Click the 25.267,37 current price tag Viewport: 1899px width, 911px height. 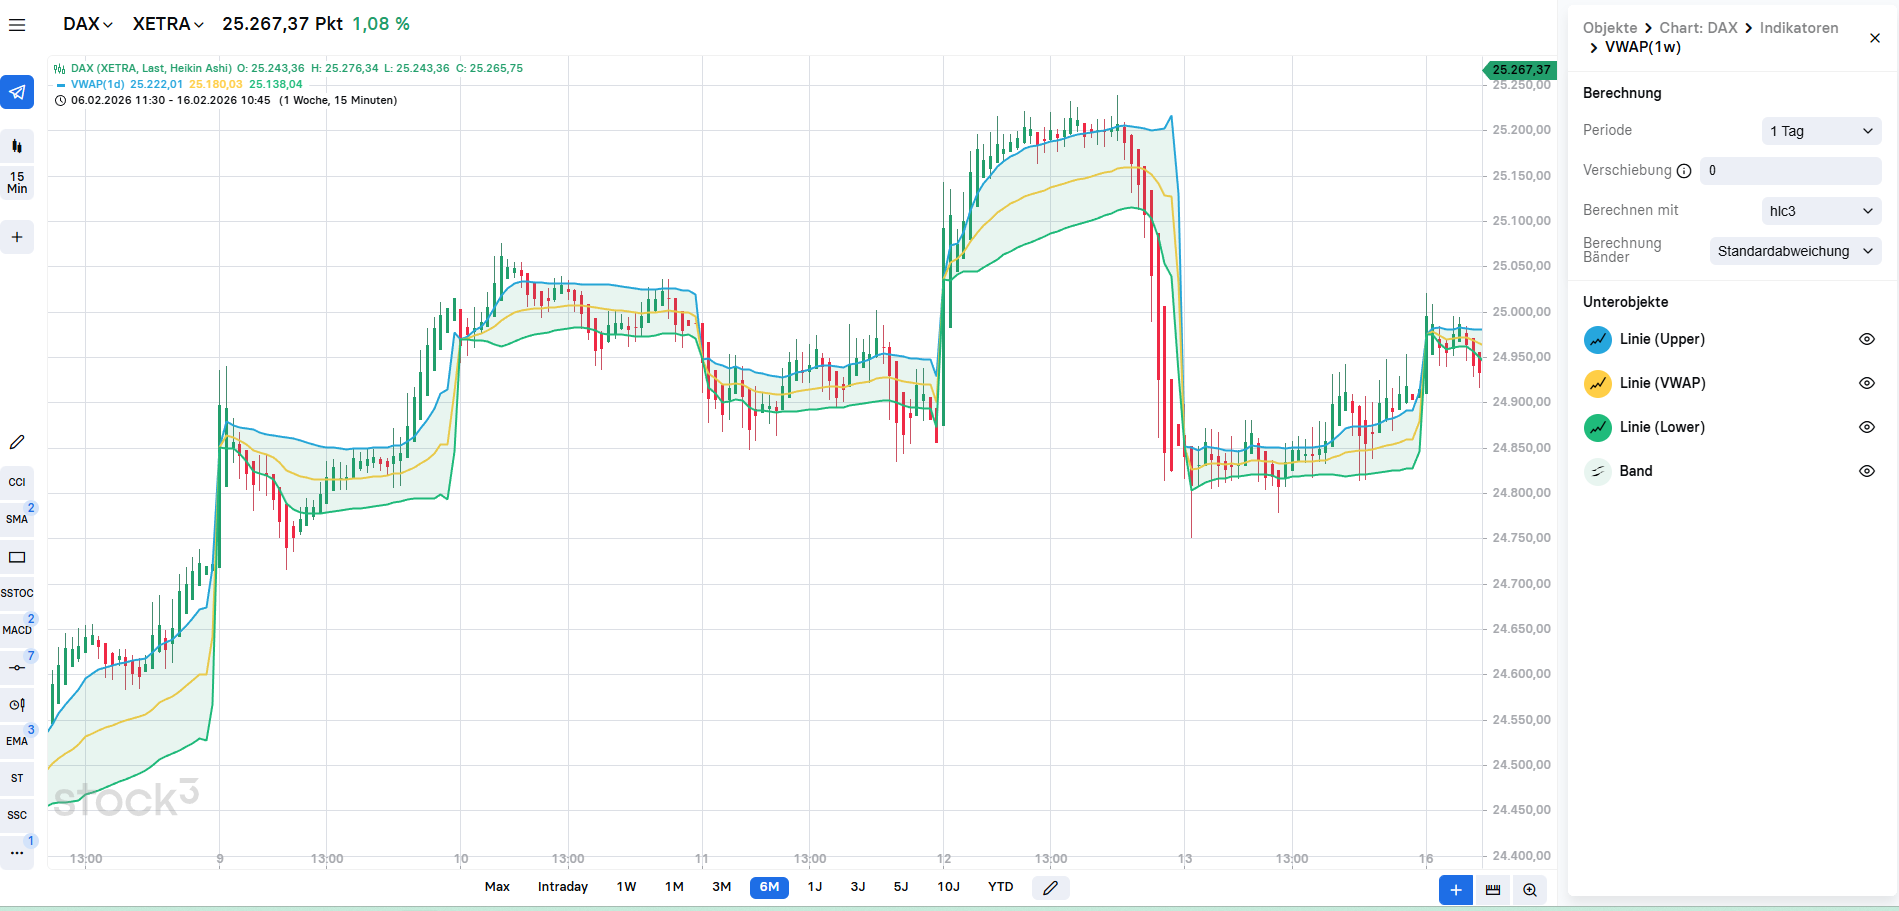(1519, 70)
